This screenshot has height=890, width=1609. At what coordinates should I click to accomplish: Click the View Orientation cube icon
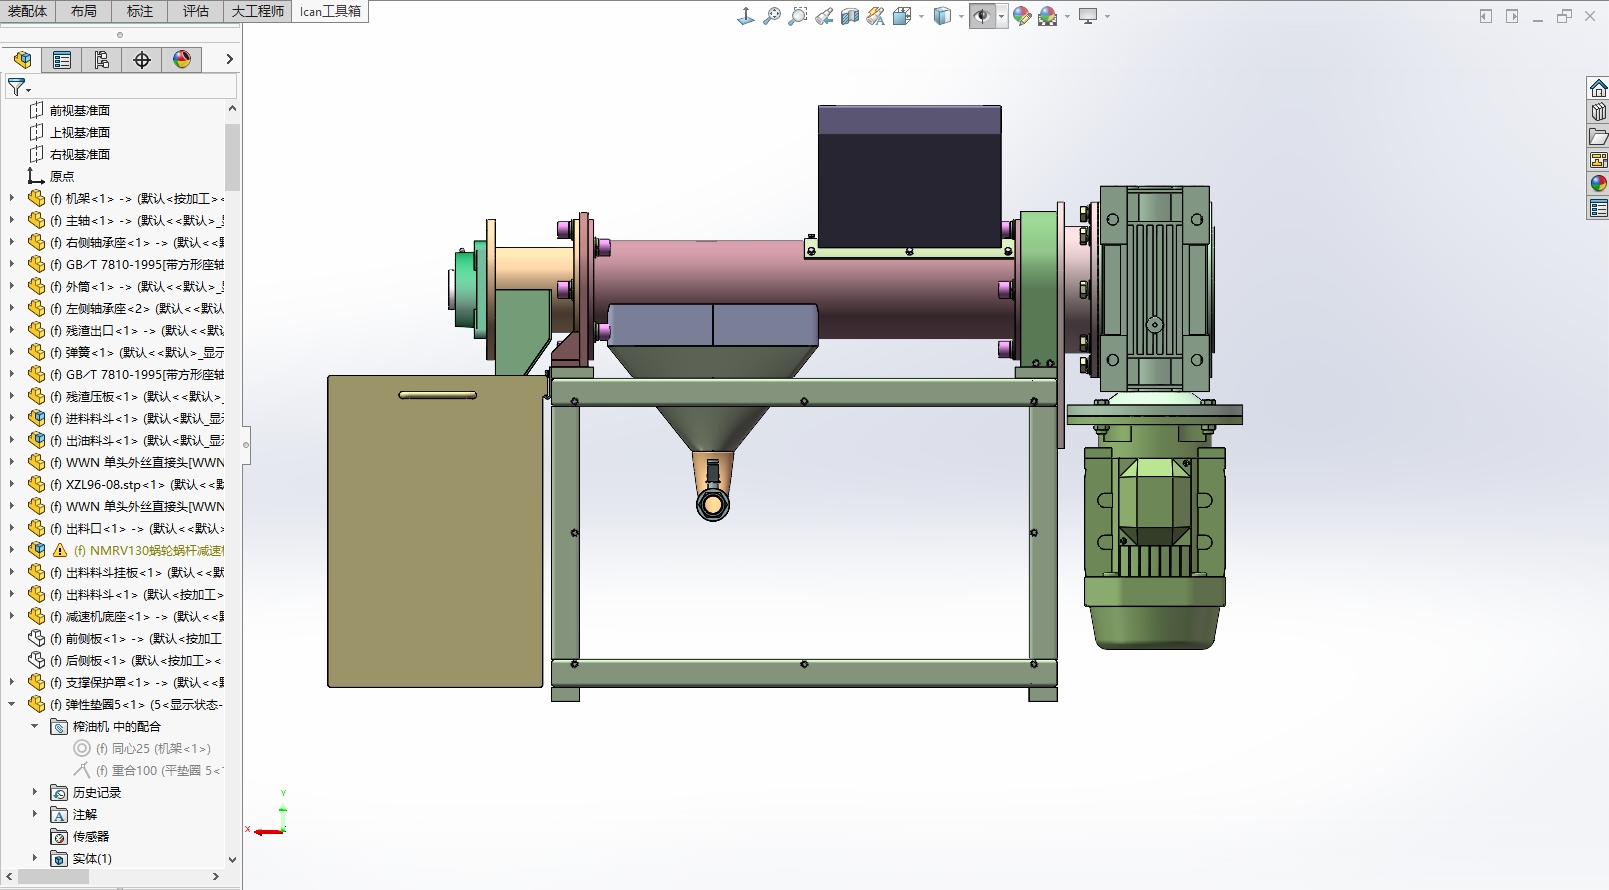(x=902, y=16)
